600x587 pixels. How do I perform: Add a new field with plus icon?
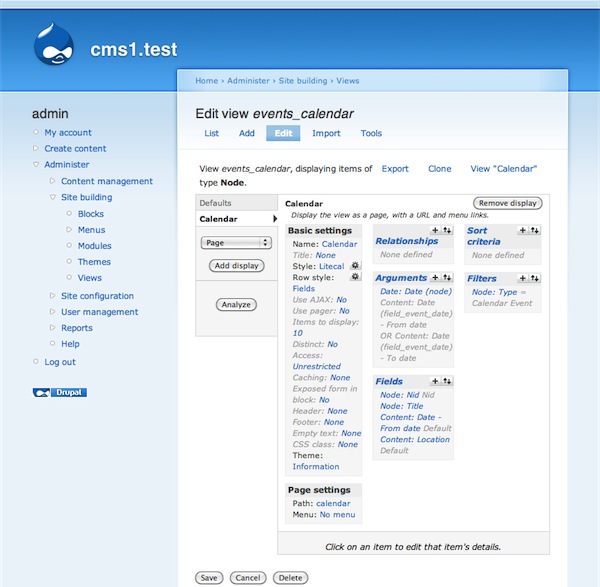[434, 381]
